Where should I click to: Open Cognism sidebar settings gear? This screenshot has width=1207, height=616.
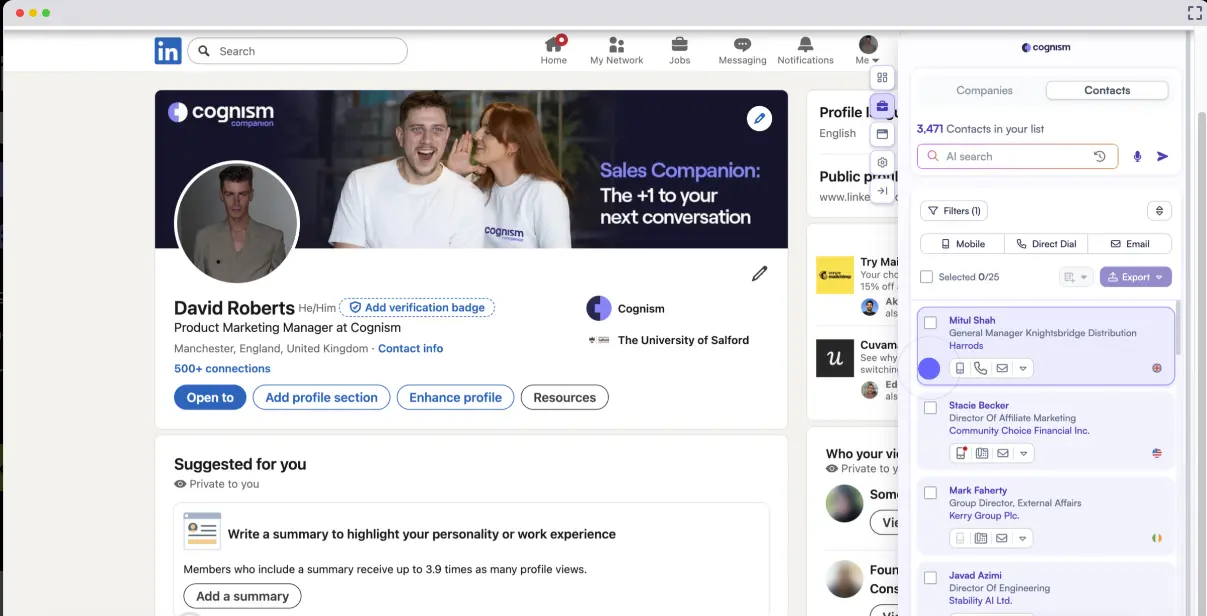pos(882,162)
